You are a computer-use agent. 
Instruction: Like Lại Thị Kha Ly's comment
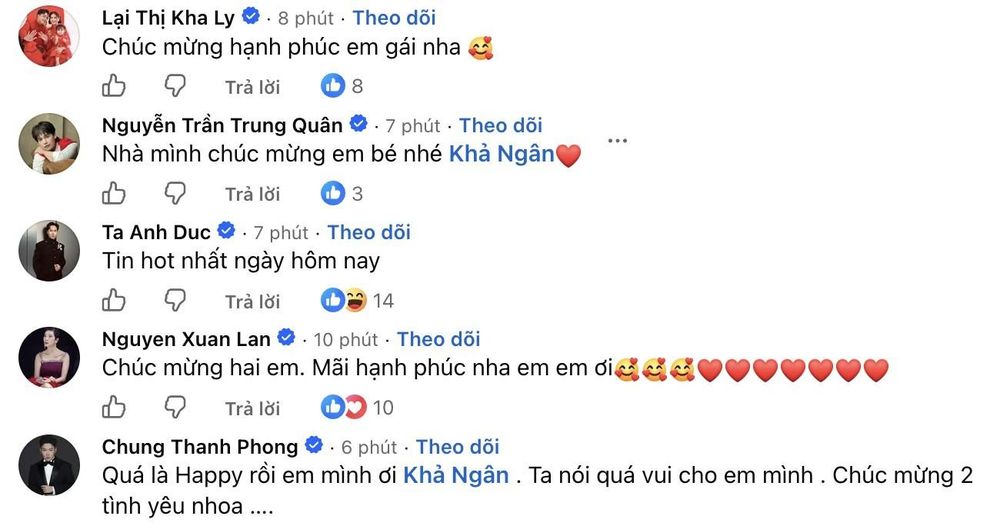pyautogui.click(x=114, y=86)
